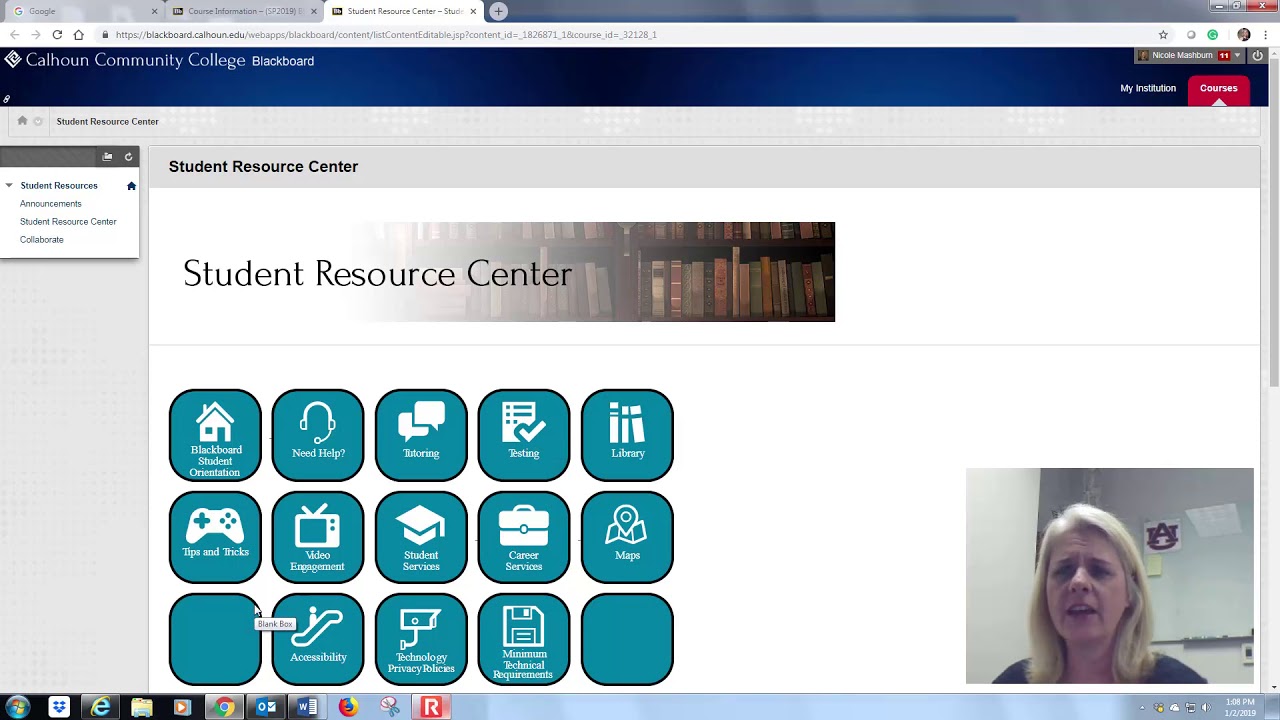Open Student Resource Center in the course menu
Image resolution: width=1280 pixels, height=720 pixels.
tap(68, 222)
